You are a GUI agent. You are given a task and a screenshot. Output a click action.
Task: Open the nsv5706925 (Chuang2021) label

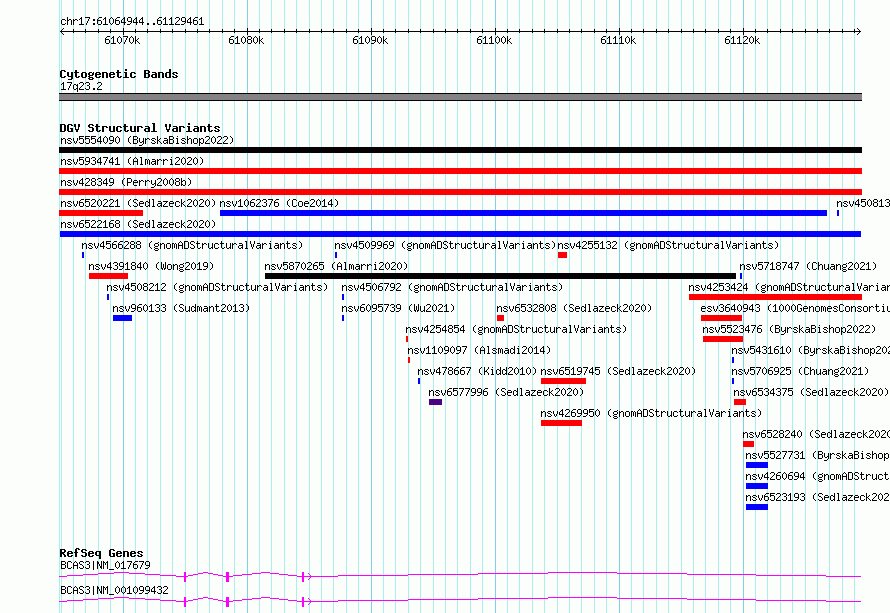click(x=800, y=371)
